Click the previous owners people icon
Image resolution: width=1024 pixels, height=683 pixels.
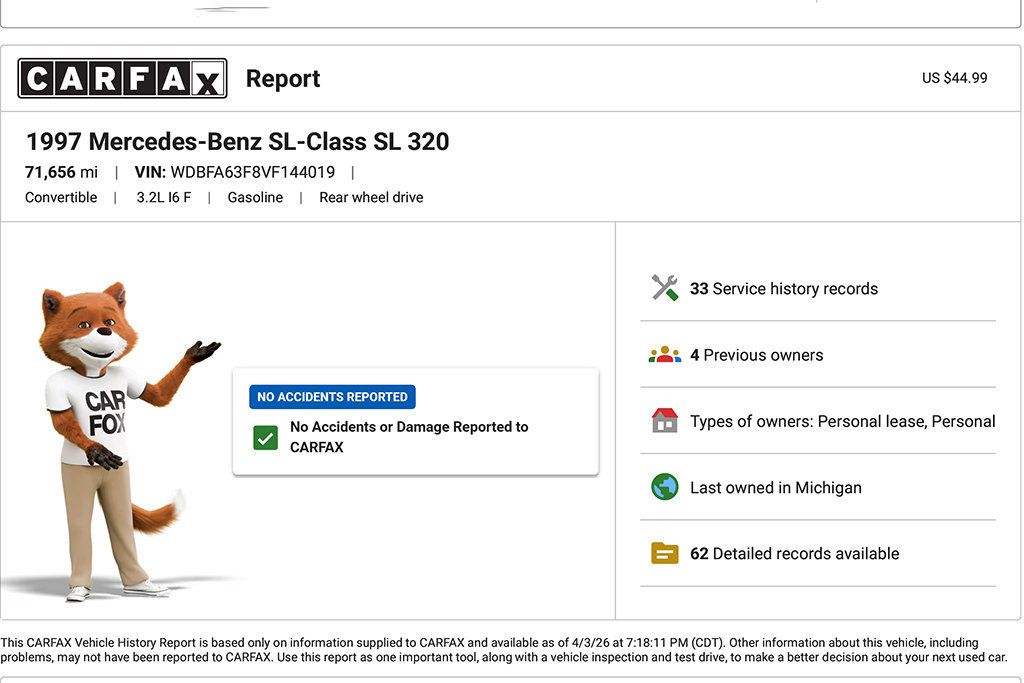click(664, 355)
